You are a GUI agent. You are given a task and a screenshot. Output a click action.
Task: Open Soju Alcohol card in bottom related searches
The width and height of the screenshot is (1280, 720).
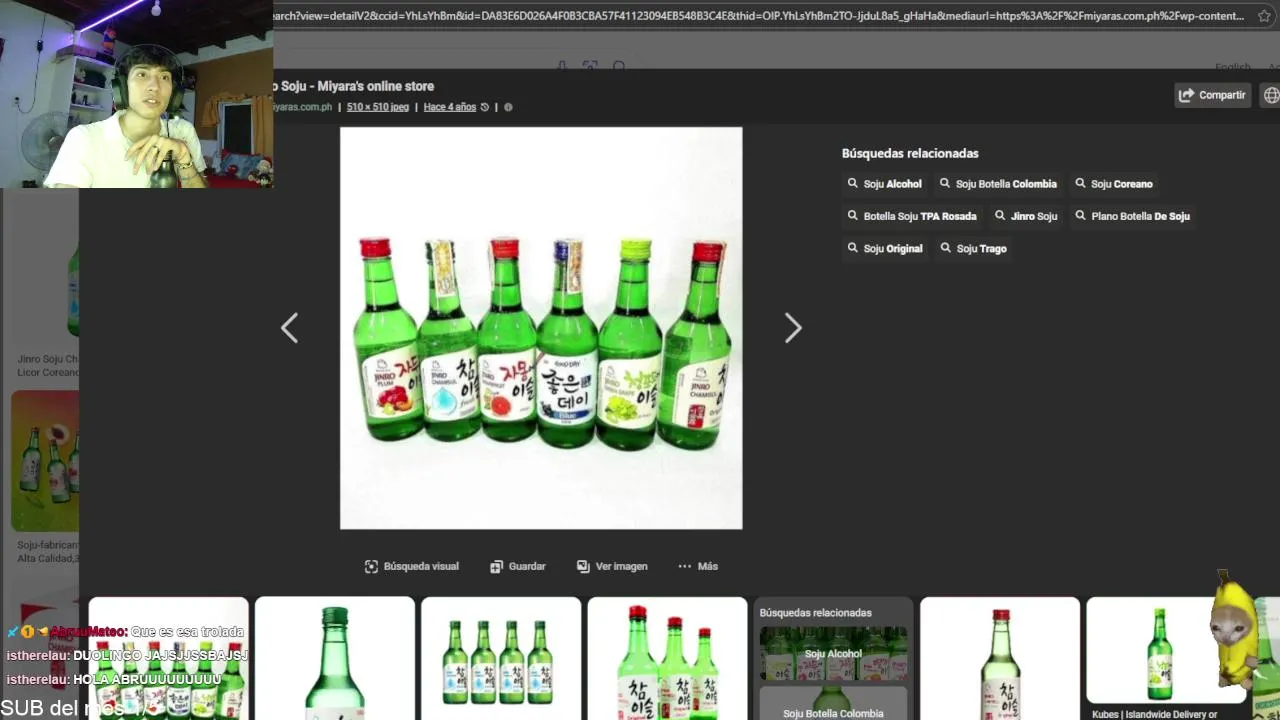click(x=833, y=654)
